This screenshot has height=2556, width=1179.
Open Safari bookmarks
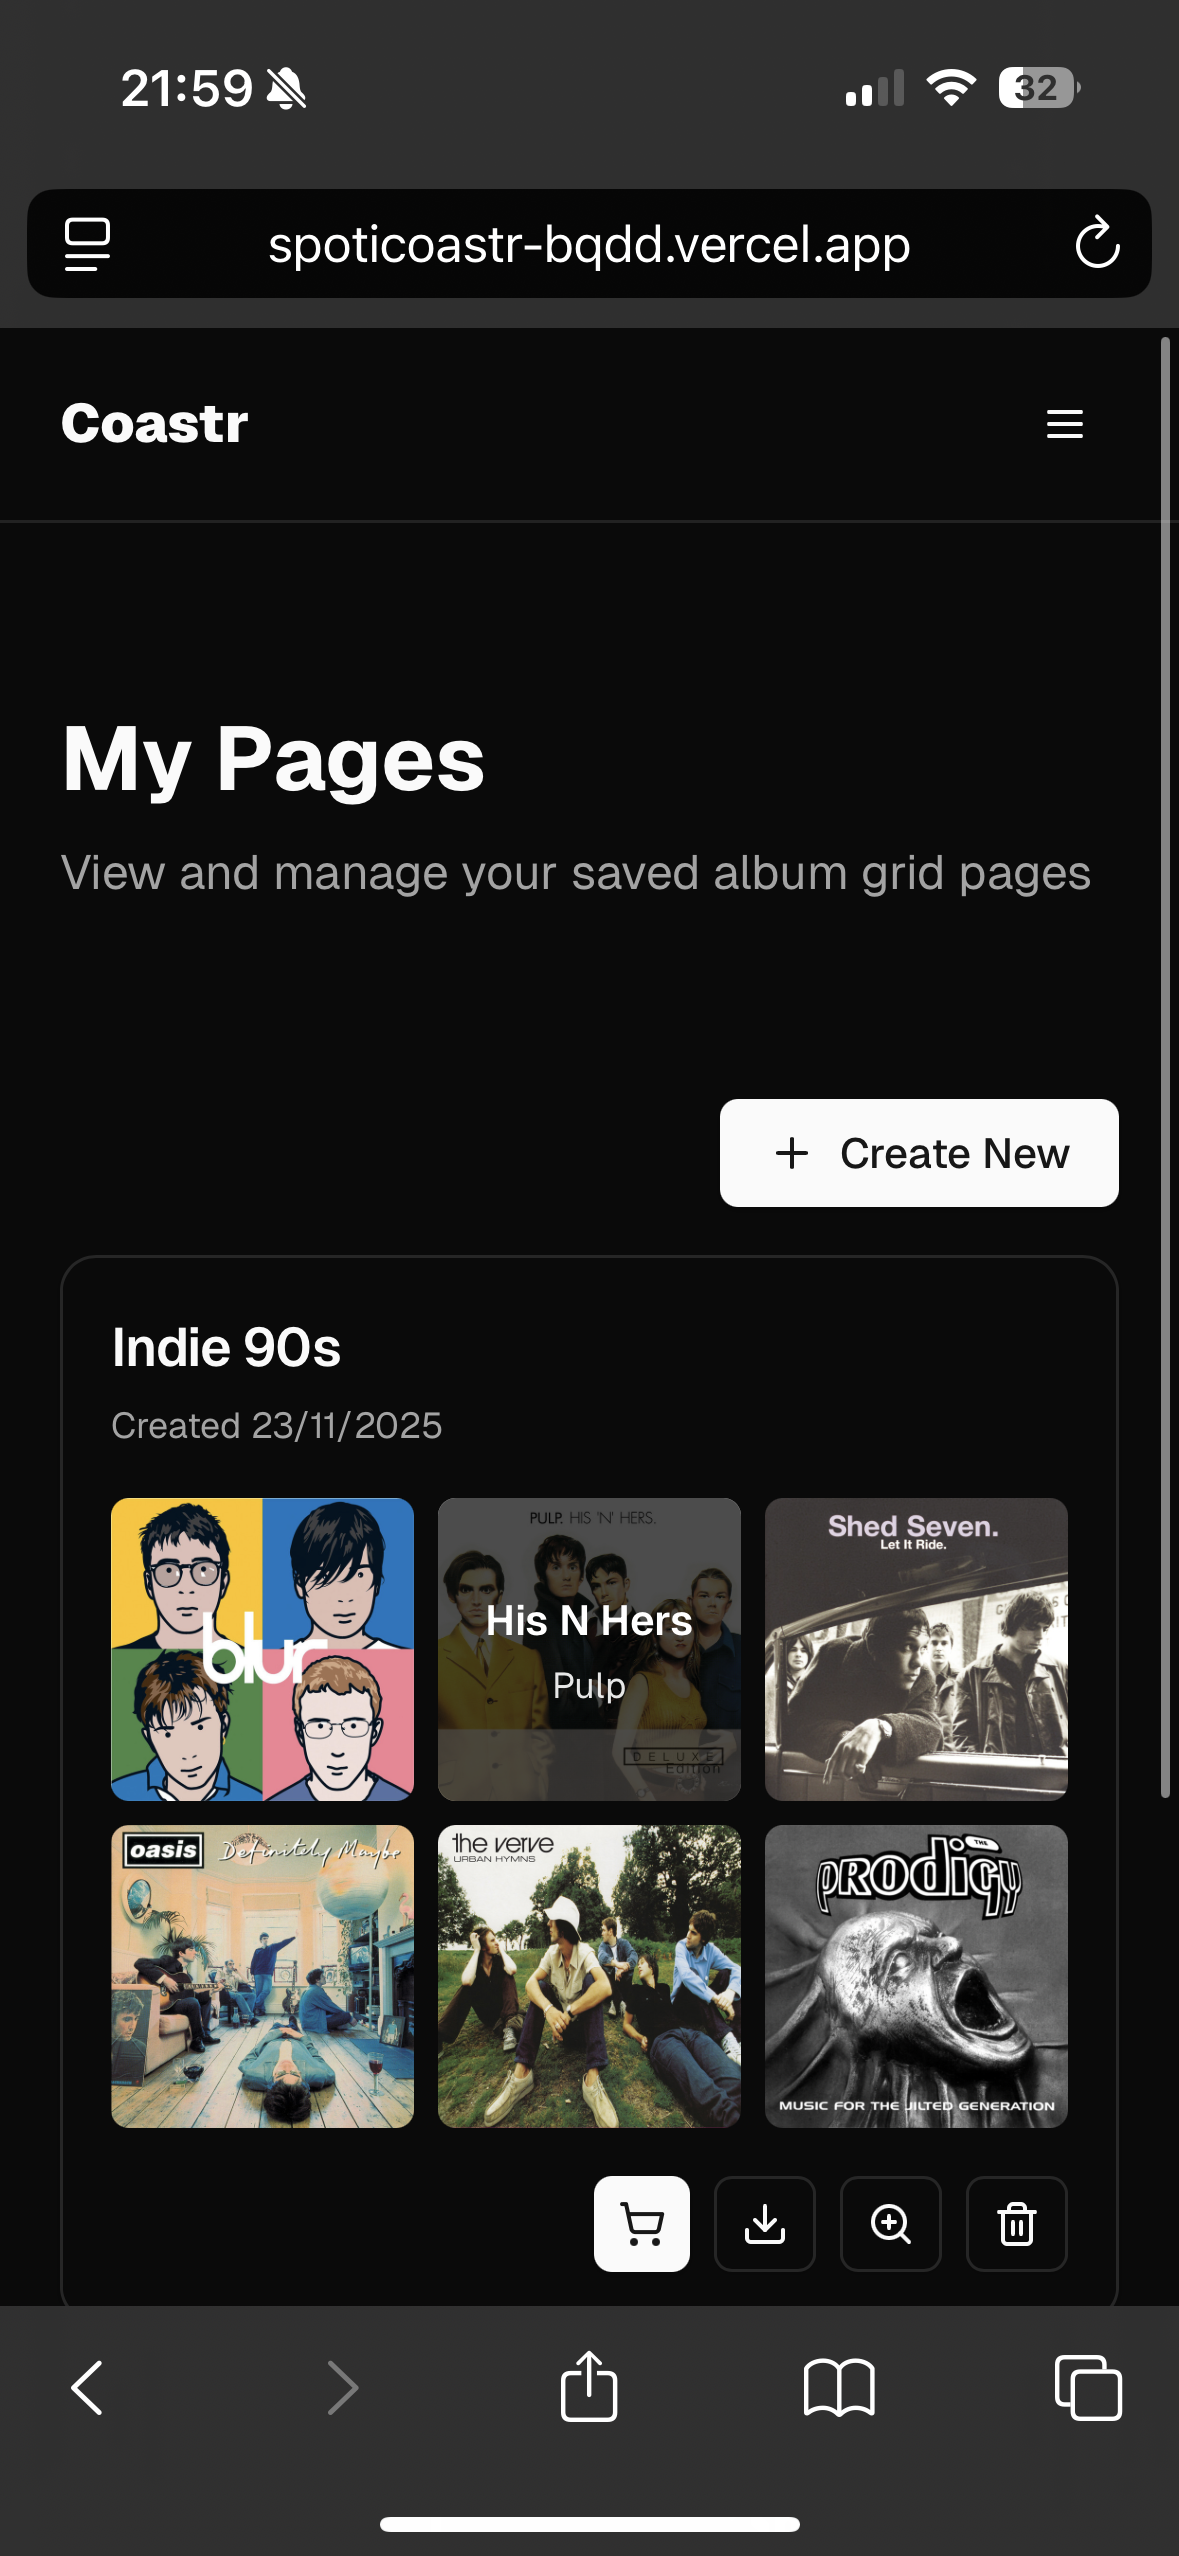(x=839, y=2386)
